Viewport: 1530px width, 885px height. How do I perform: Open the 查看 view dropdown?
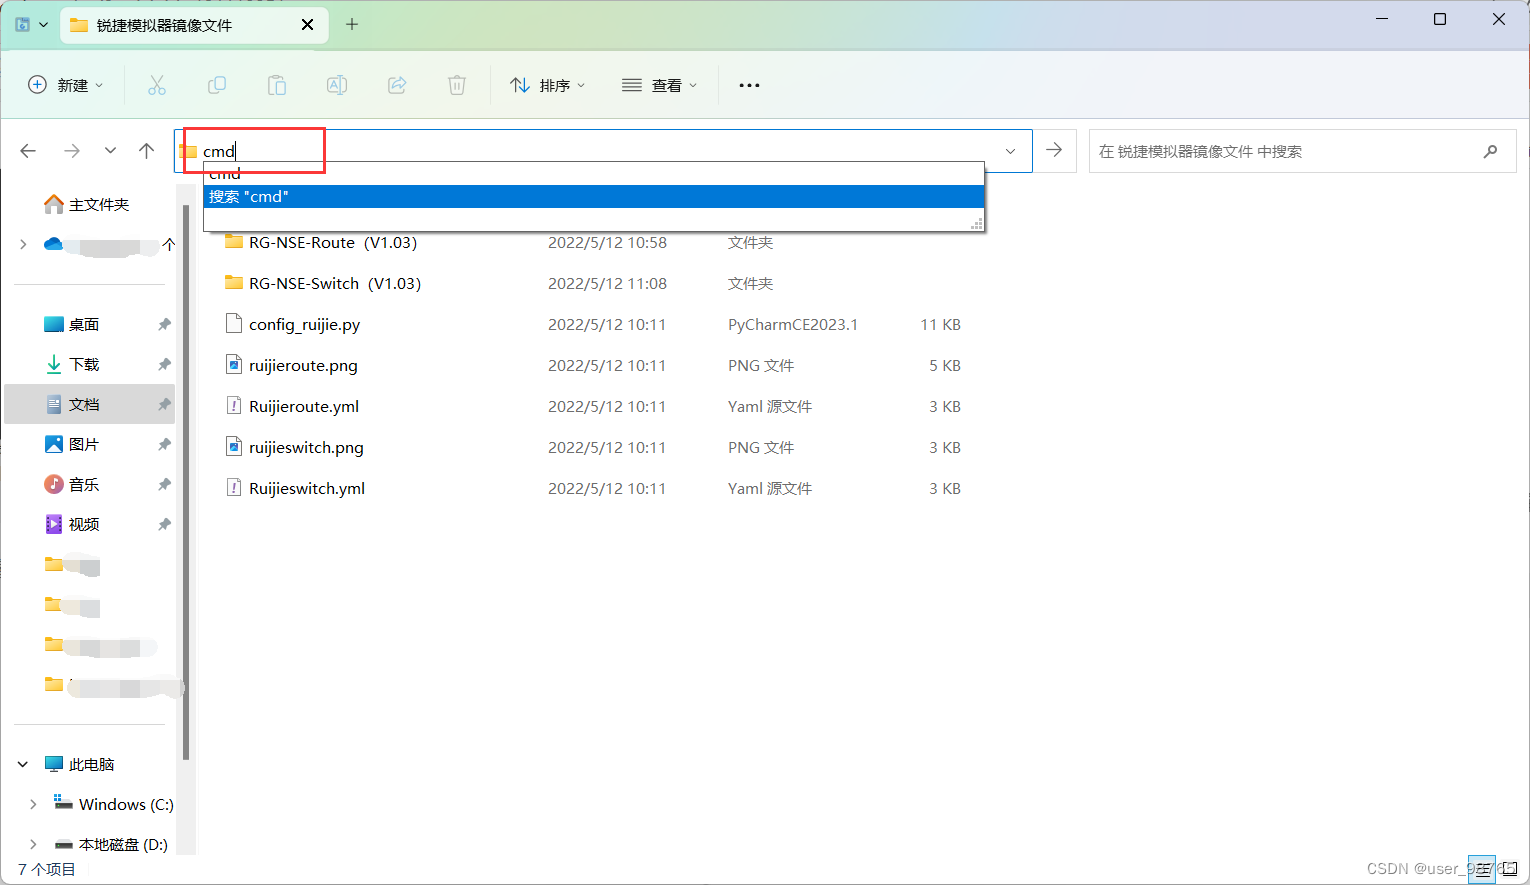[660, 85]
